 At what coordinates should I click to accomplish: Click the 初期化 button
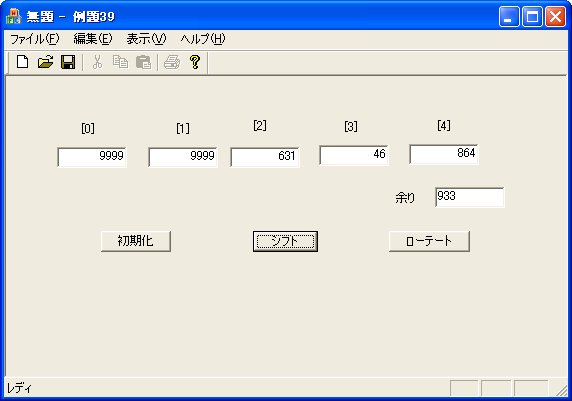pyautogui.click(x=136, y=241)
